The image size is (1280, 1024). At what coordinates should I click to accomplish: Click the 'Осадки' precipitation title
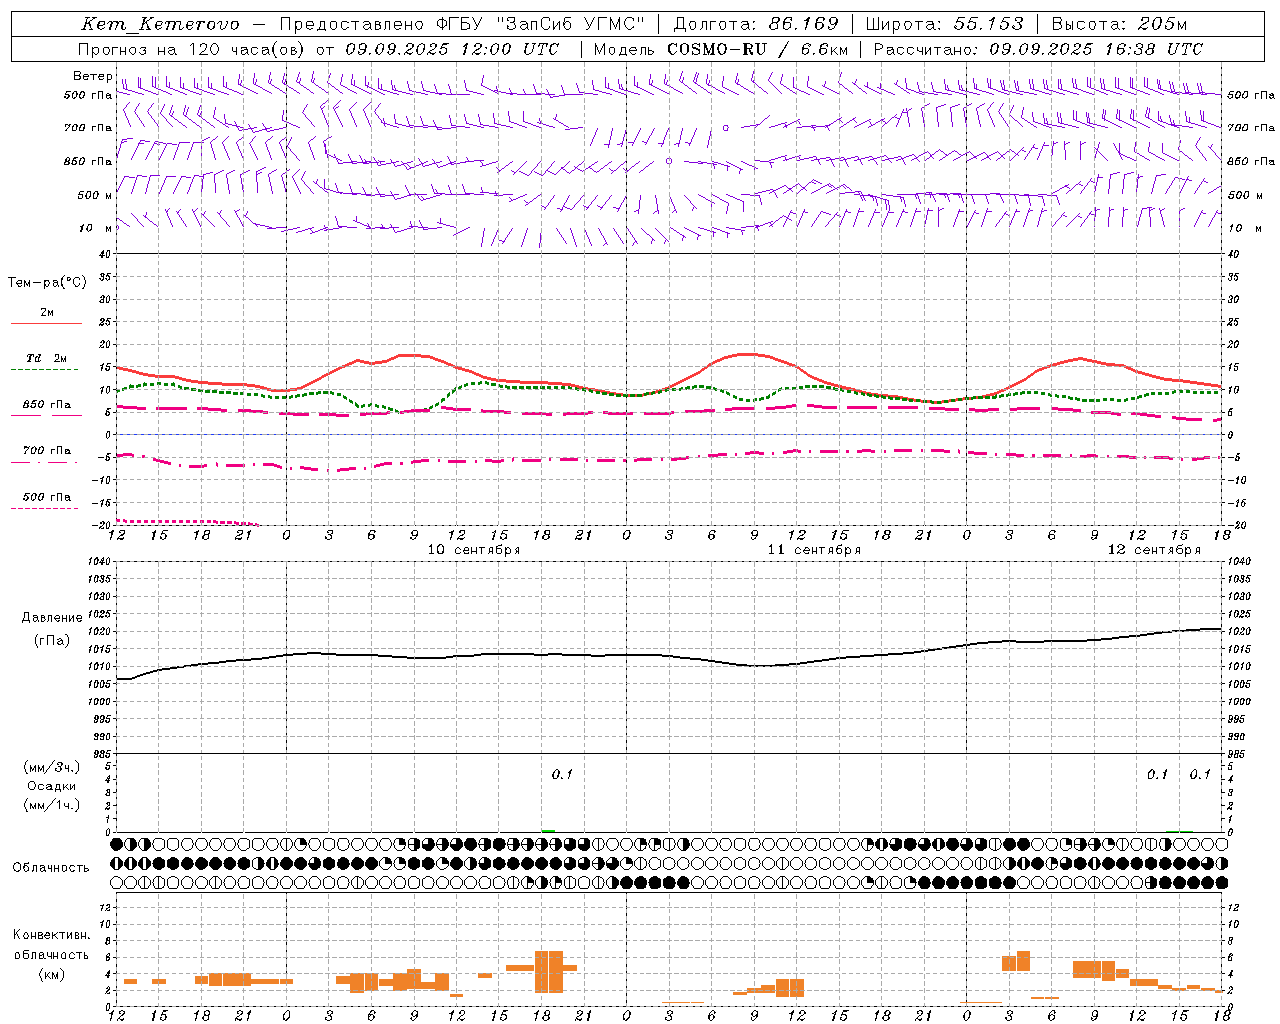click(x=52, y=787)
